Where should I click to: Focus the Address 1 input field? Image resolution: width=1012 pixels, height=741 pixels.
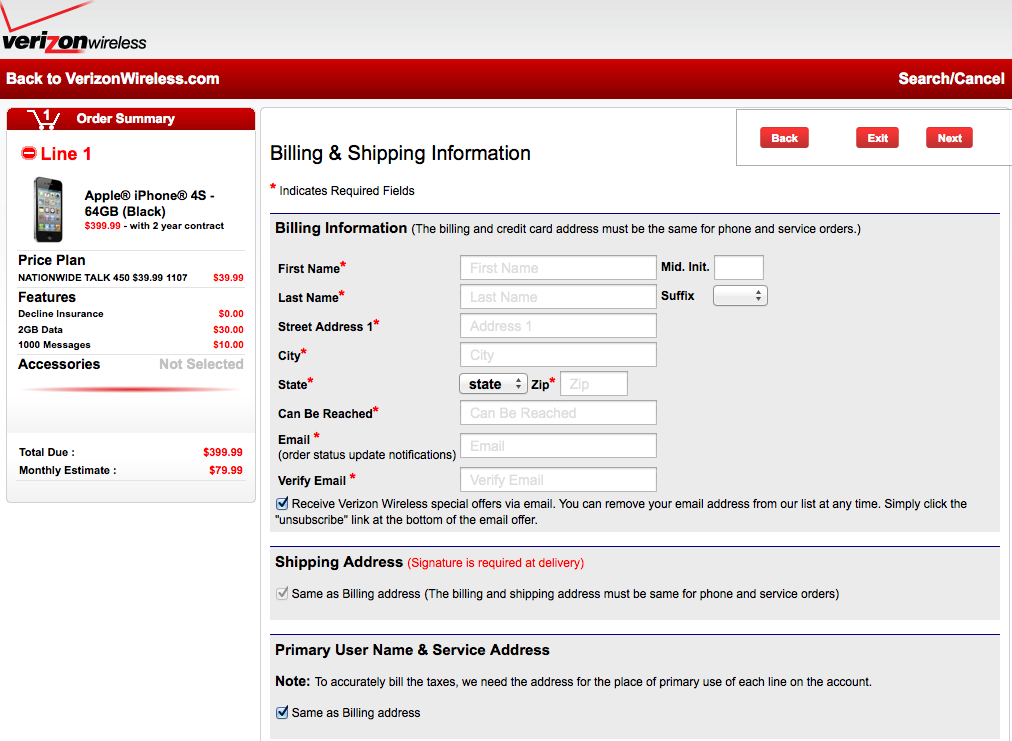click(558, 326)
